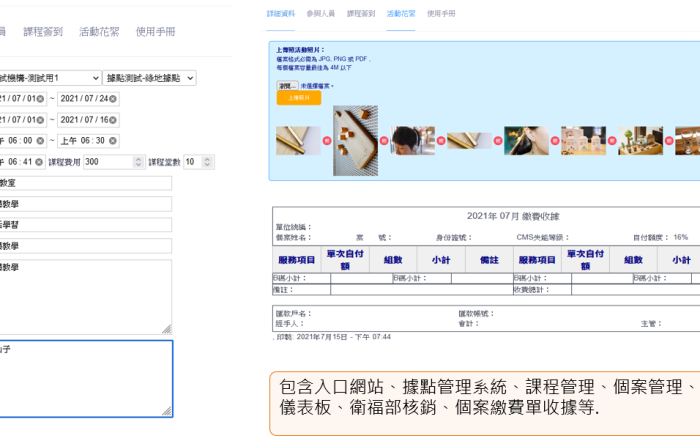
Task: Click red delete icon right of wooden blocks photo
Action: [x=384, y=141]
